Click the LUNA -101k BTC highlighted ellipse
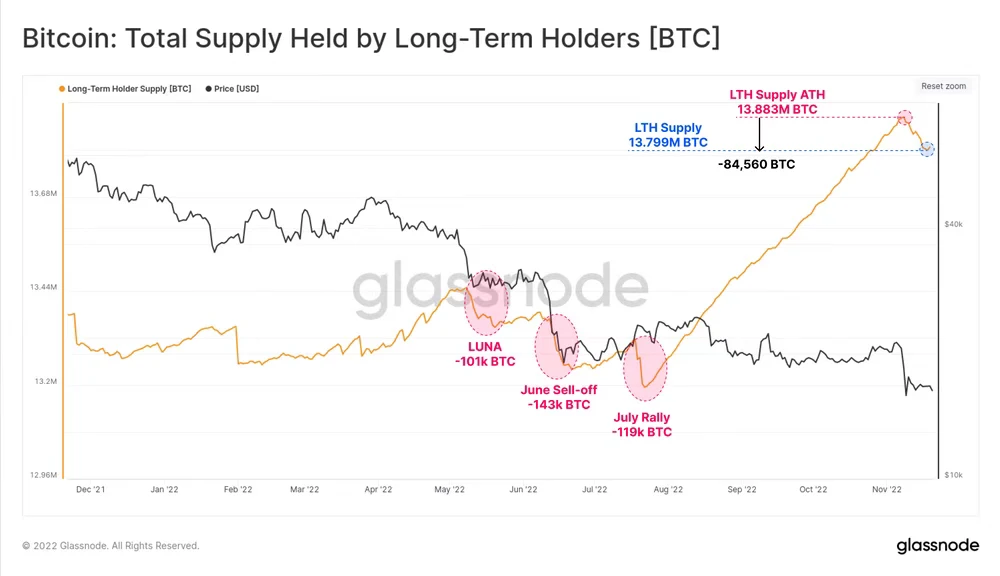This screenshot has height=576, width=1000. 486,302
